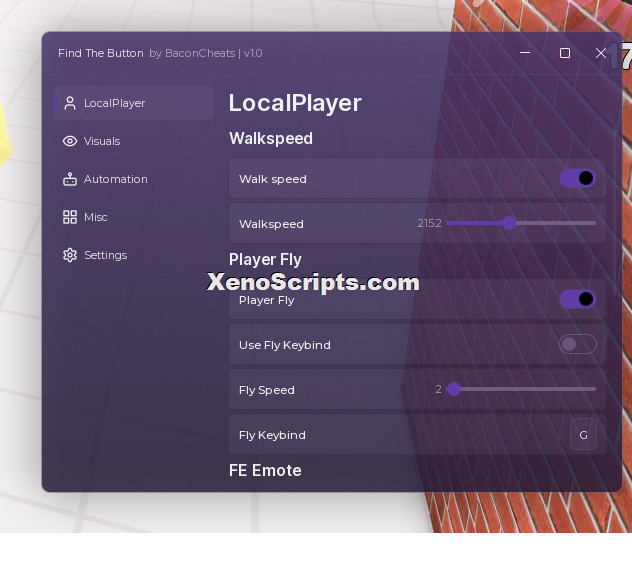Click the Fly Speed slider track
Image resolution: width=632 pixels, height=563 pixels.
click(521, 389)
